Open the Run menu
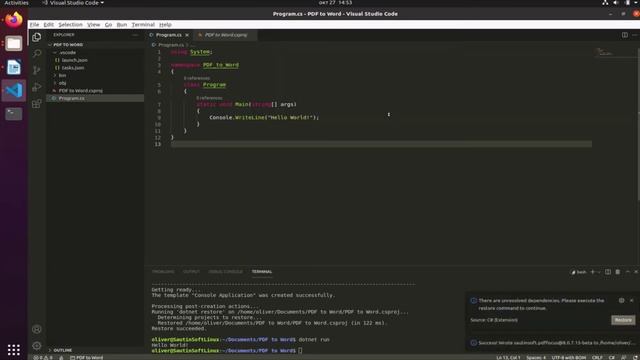Screen dimensions: 640x360 coord(122,24)
